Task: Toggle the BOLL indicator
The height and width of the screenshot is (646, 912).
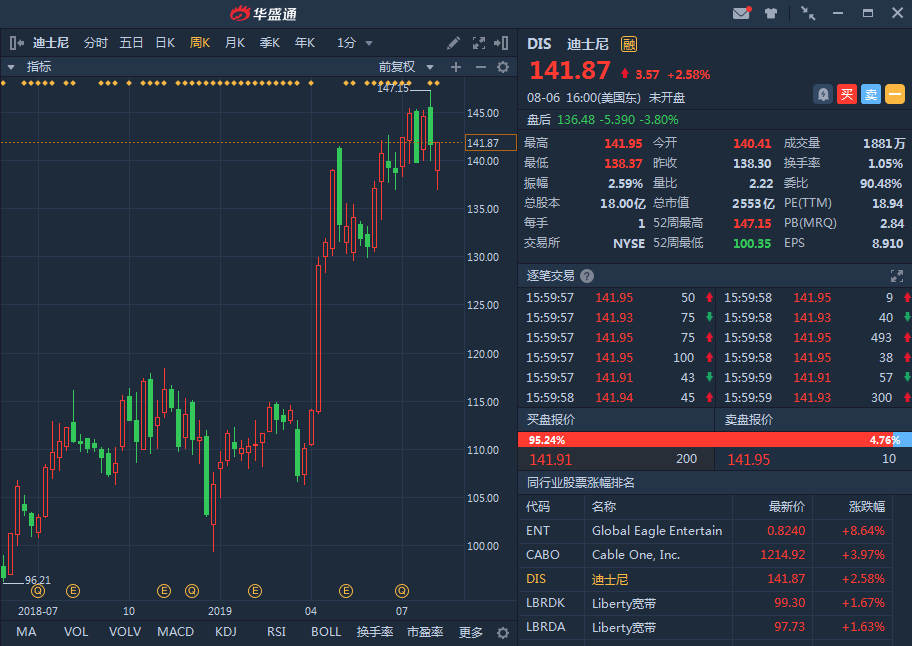Action: [x=326, y=632]
